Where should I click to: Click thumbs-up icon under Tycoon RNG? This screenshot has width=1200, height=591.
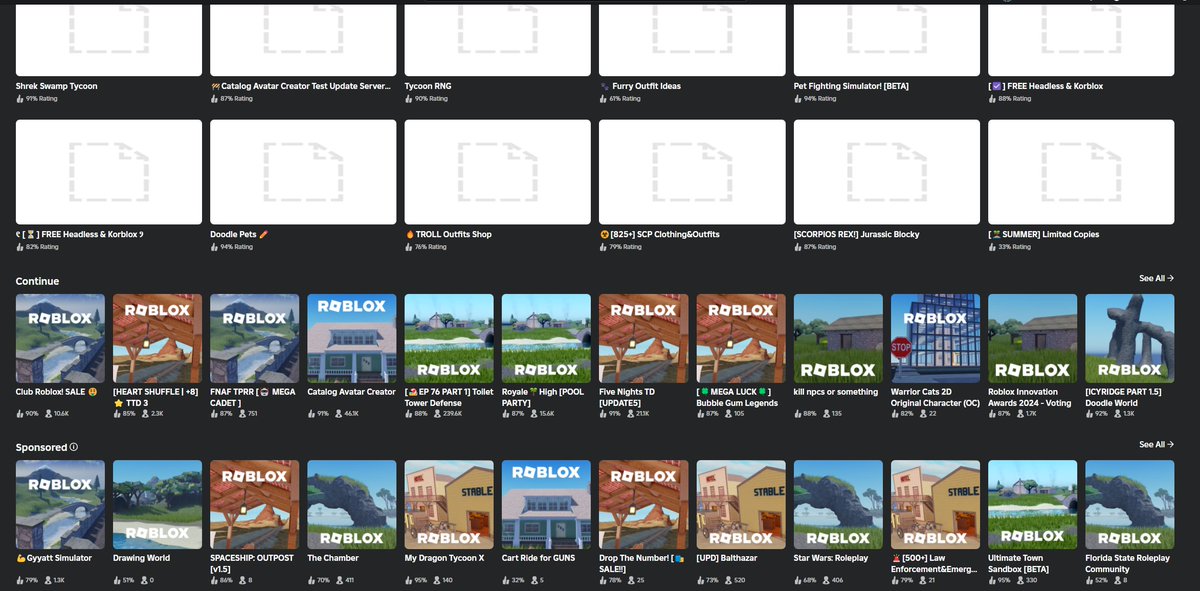click(408, 99)
